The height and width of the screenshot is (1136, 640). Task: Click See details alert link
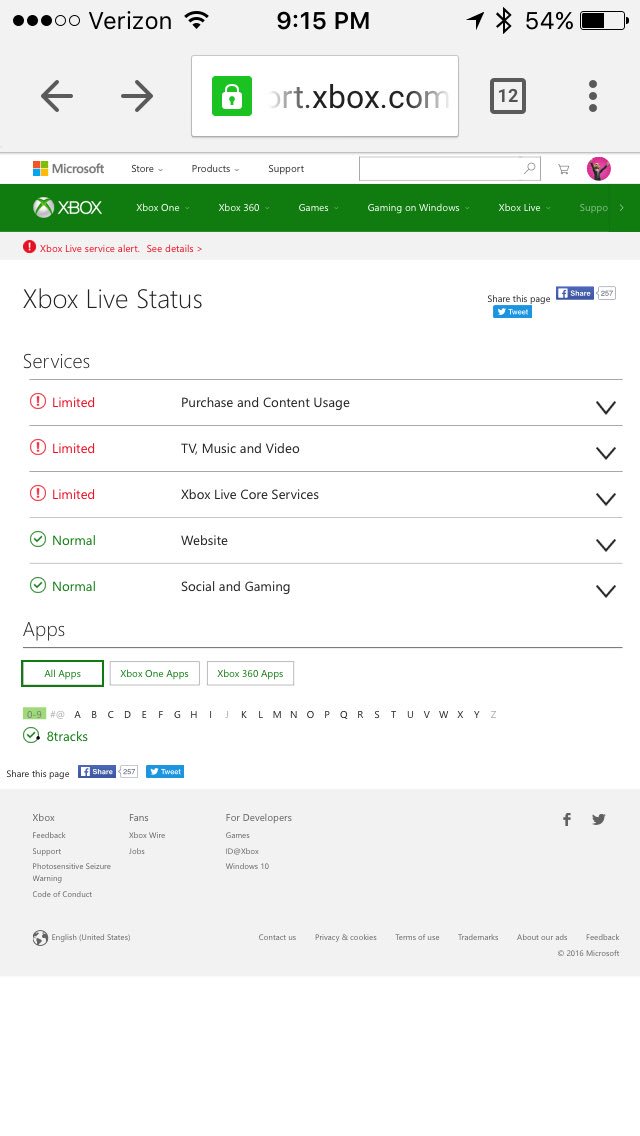(x=174, y=248)
